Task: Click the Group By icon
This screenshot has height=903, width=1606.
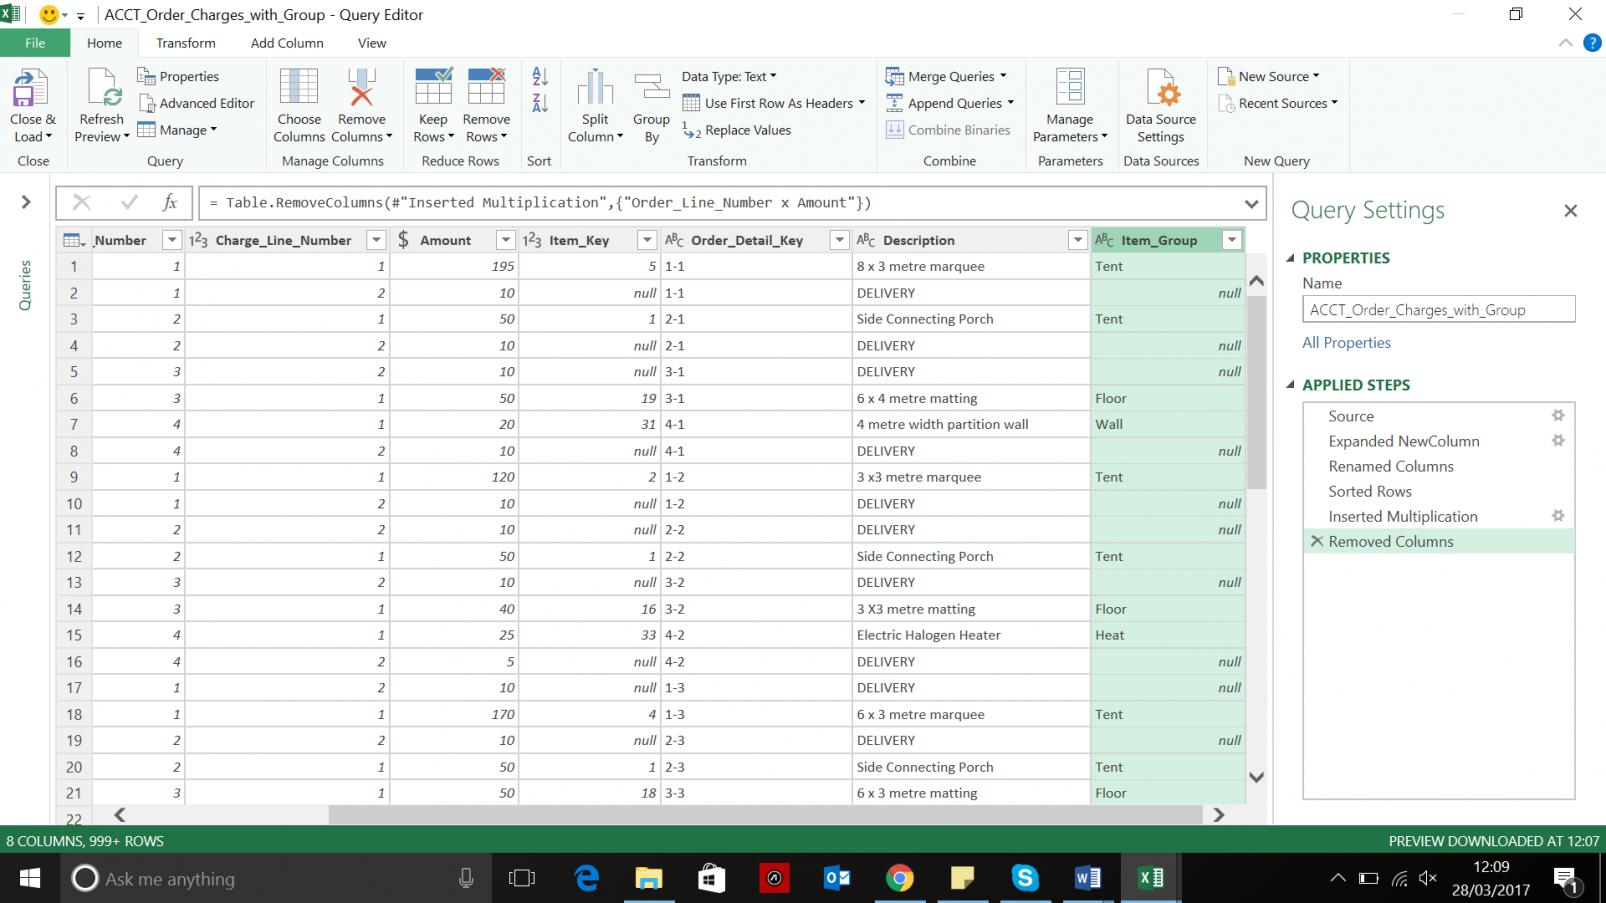Action: [x=652, y=87]
